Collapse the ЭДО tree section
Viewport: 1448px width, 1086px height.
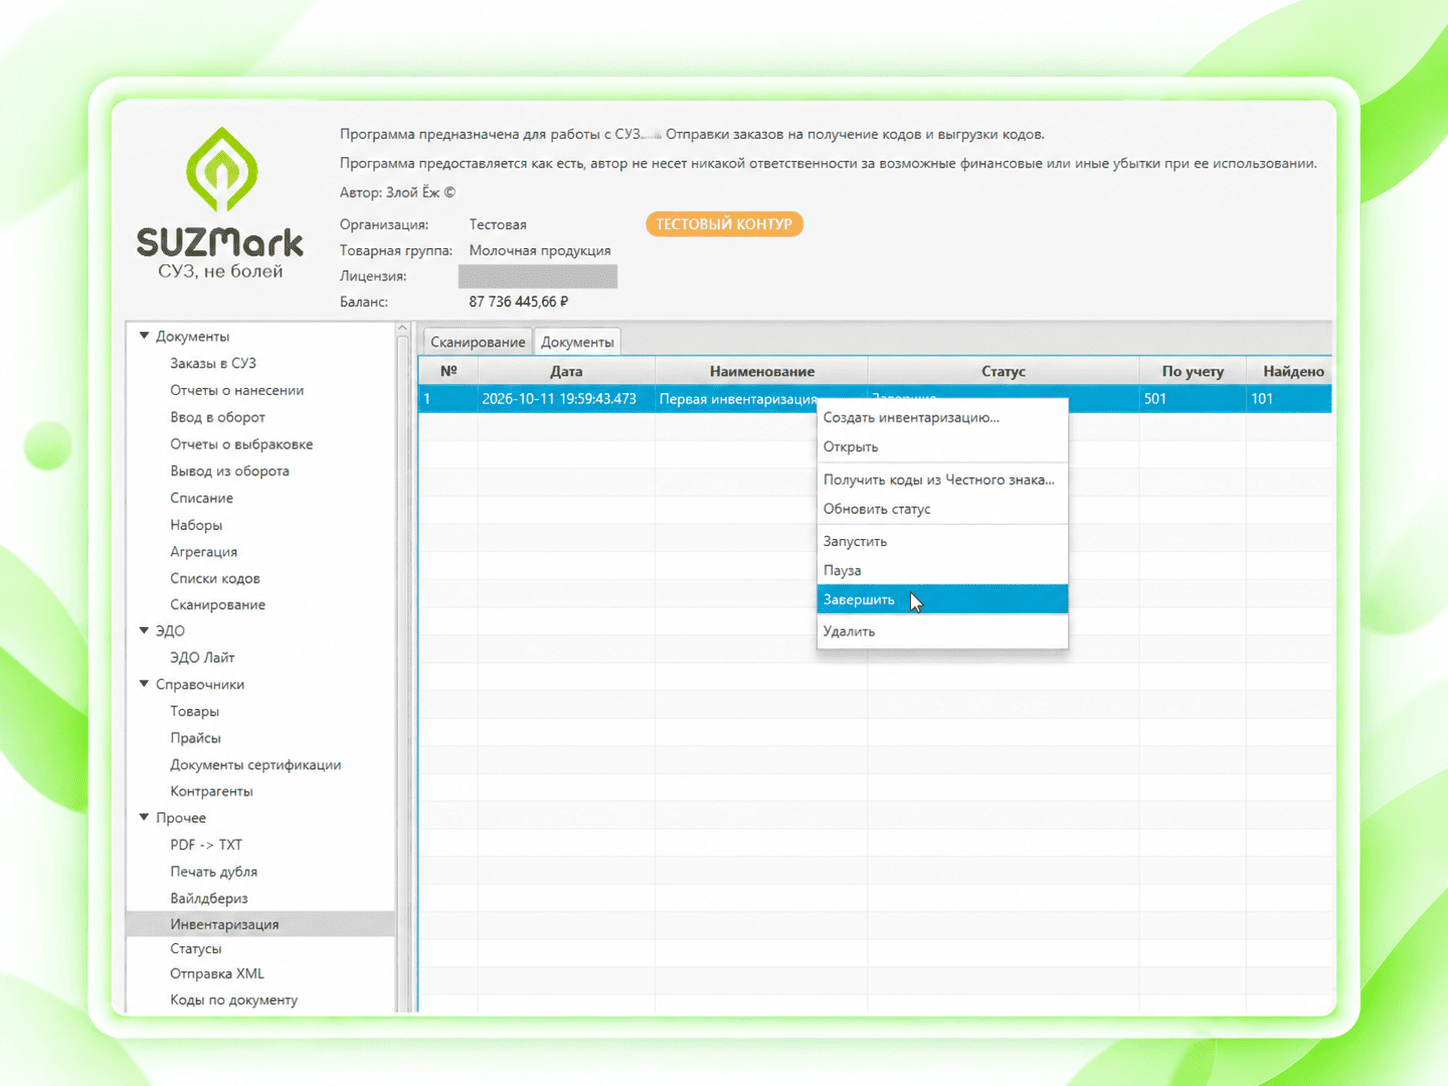tap(144, 631)
